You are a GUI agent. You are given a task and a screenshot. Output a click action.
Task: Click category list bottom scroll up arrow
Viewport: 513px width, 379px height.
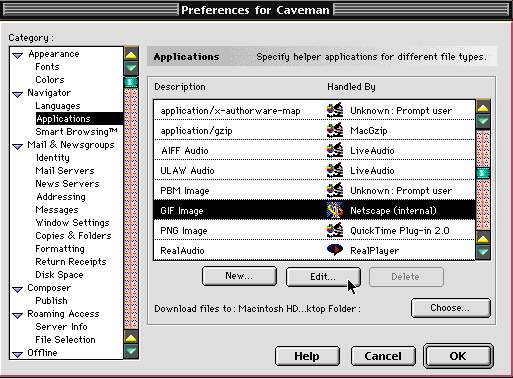click(x=131, y=337)
